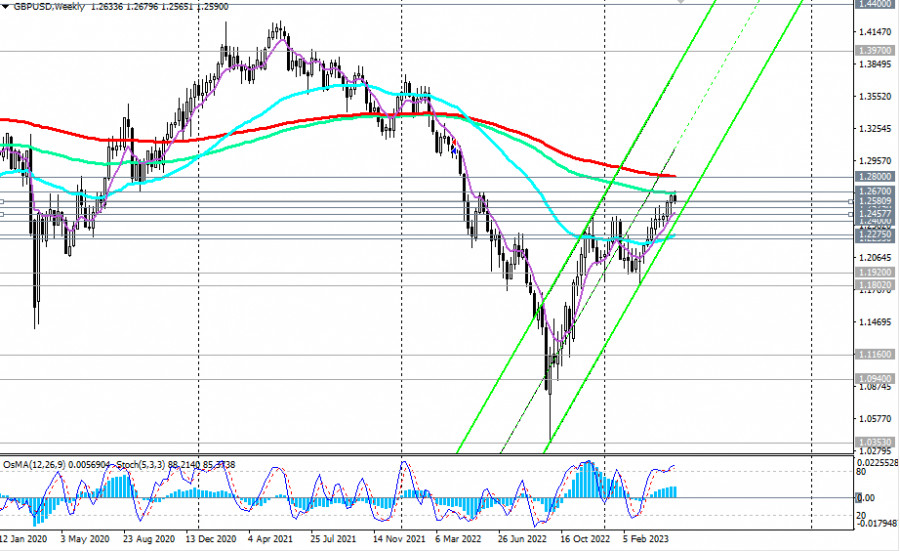Click the right end of the red moving average
This screenshot has height=551, width=900.
point(674,176)
